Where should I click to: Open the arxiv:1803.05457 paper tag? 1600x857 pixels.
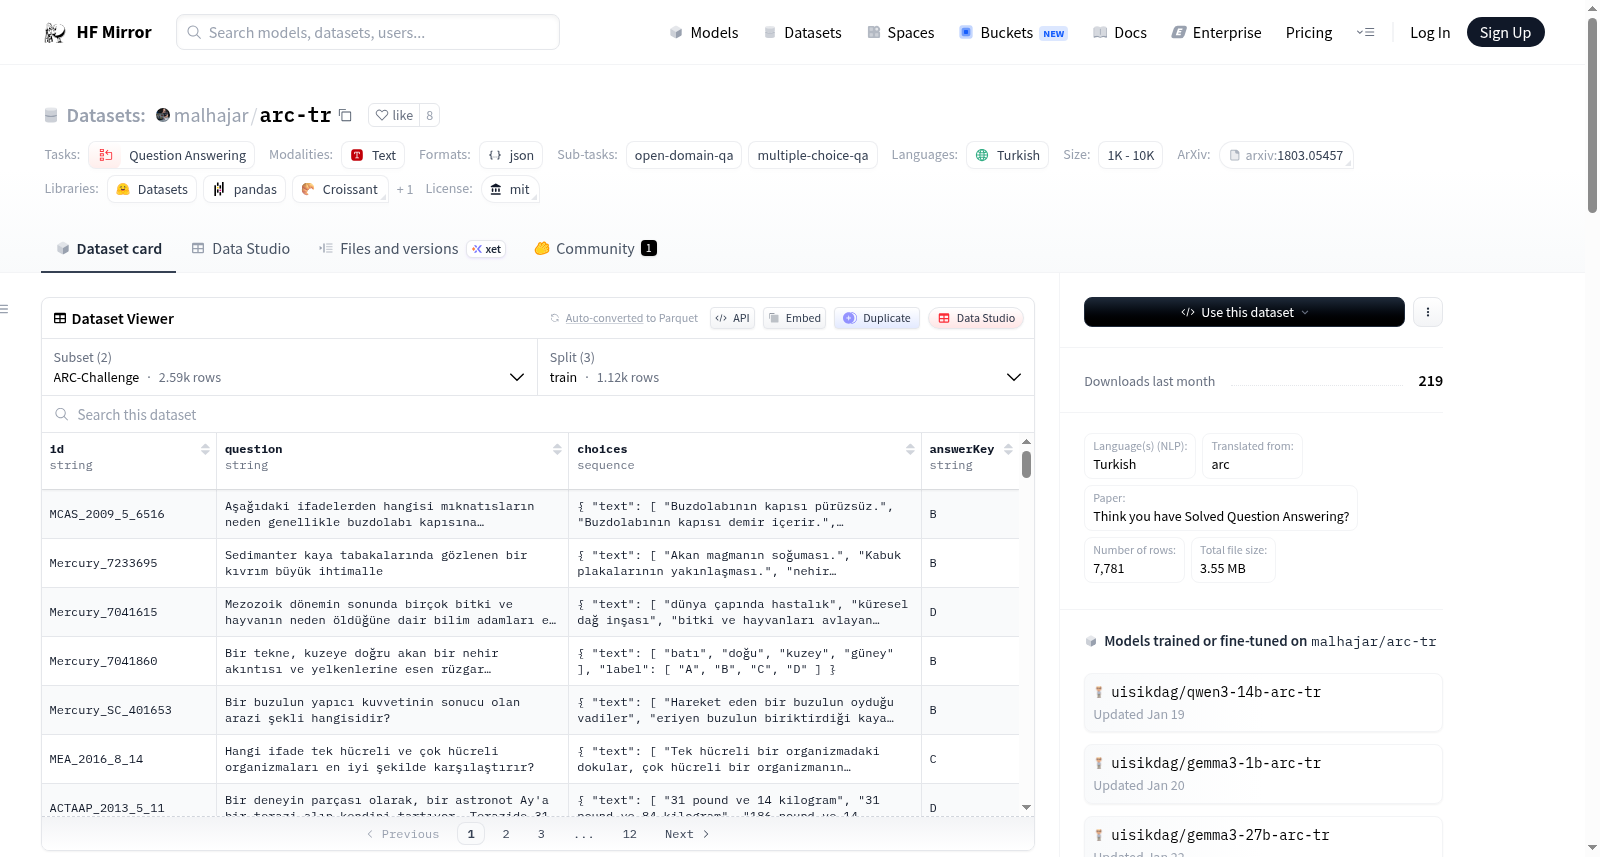1286,155
